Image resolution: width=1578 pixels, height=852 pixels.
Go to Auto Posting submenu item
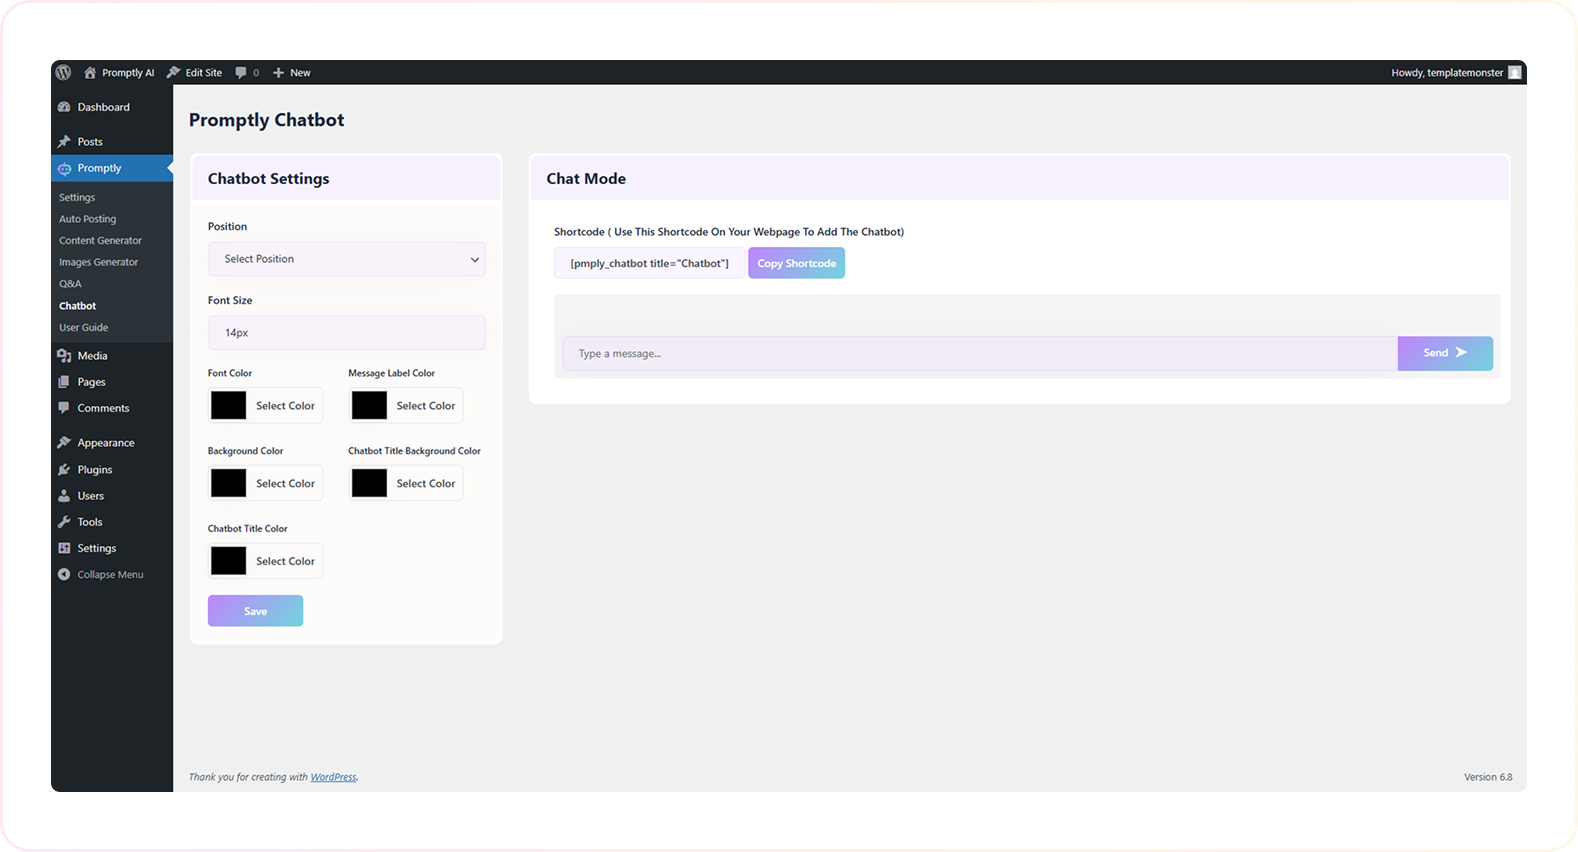[87, 219]
